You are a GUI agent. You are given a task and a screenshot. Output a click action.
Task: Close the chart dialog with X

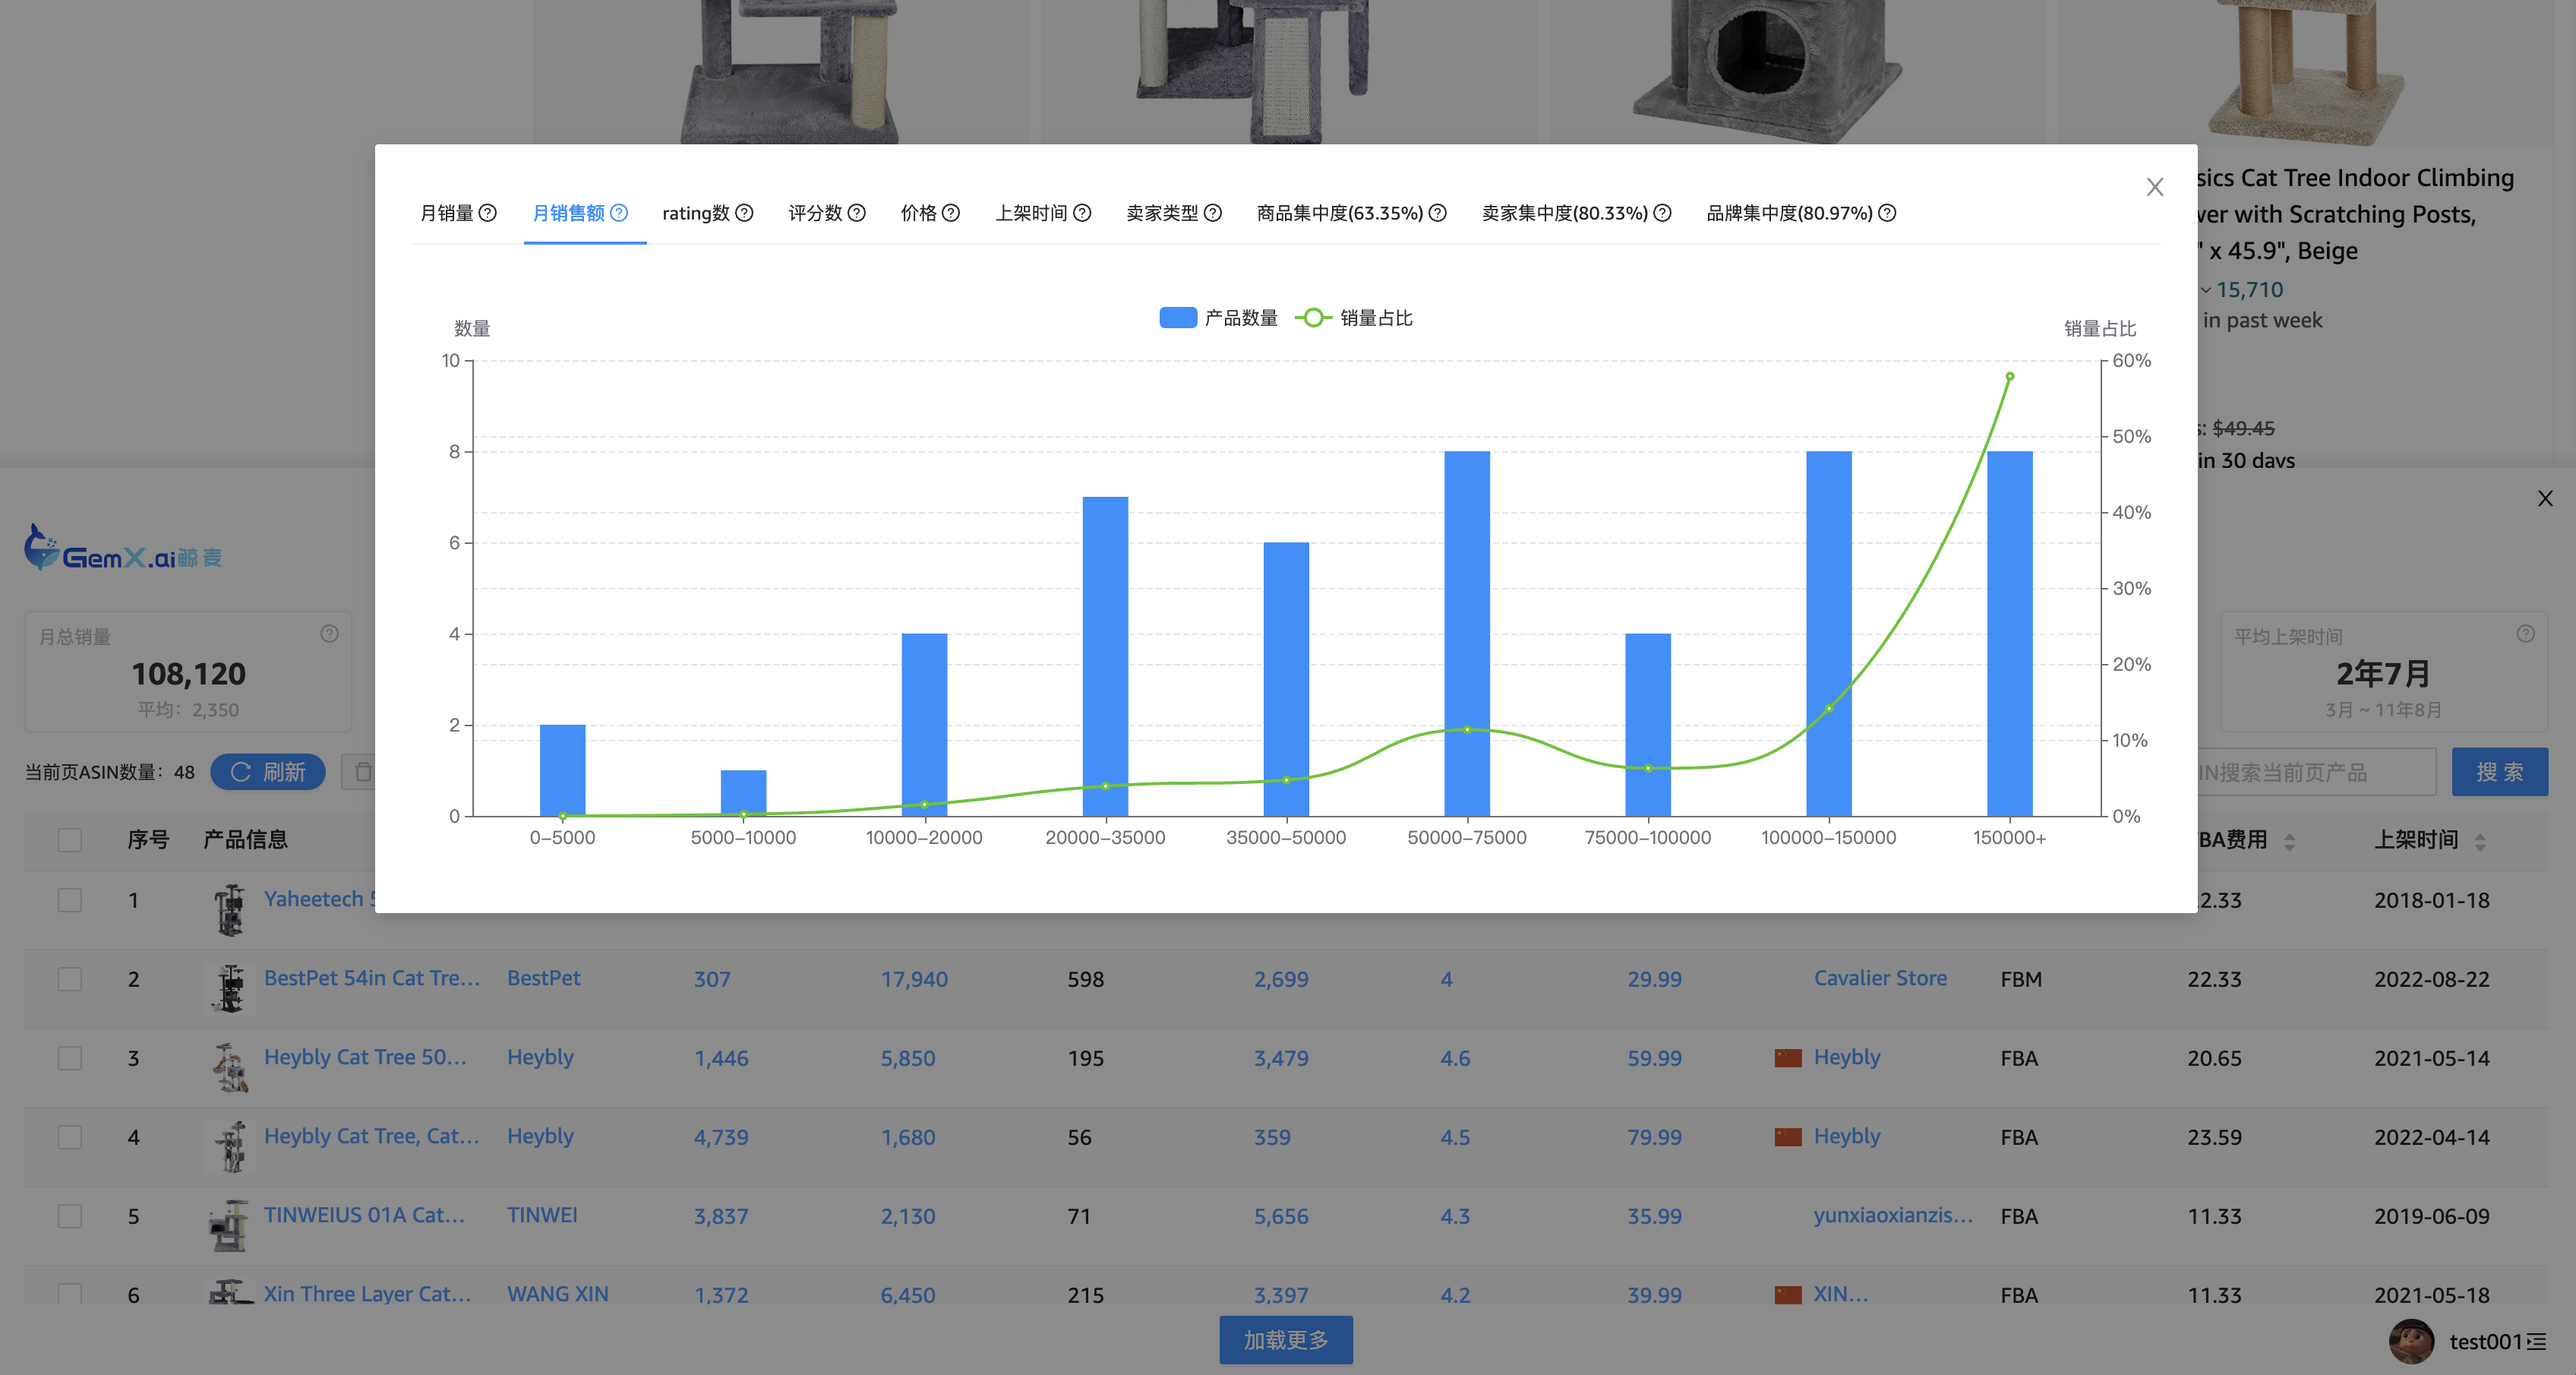(2155, 187)
